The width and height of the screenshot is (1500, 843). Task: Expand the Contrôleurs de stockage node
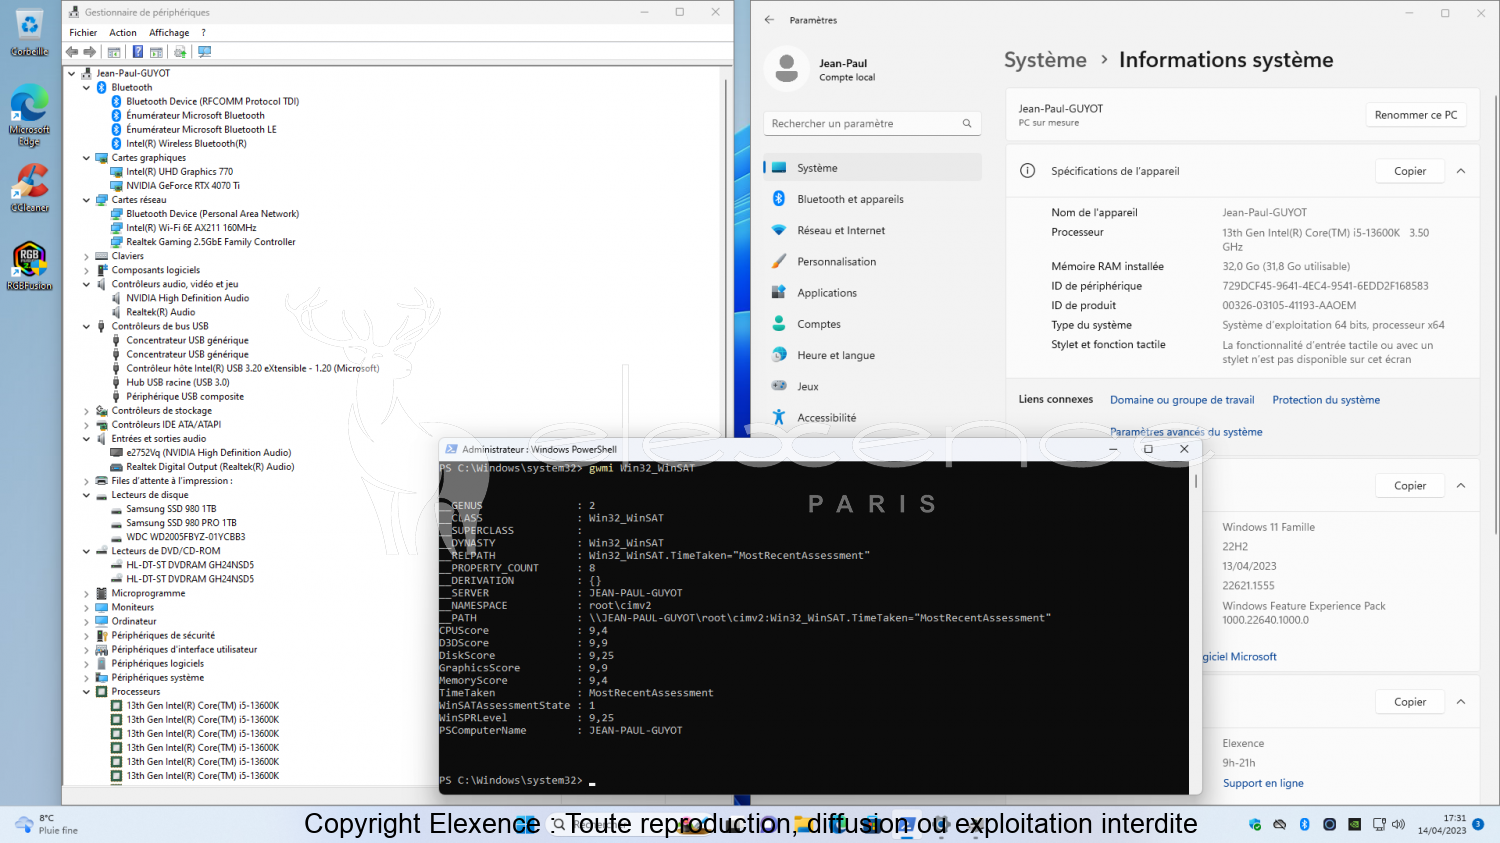coord(86,411)
